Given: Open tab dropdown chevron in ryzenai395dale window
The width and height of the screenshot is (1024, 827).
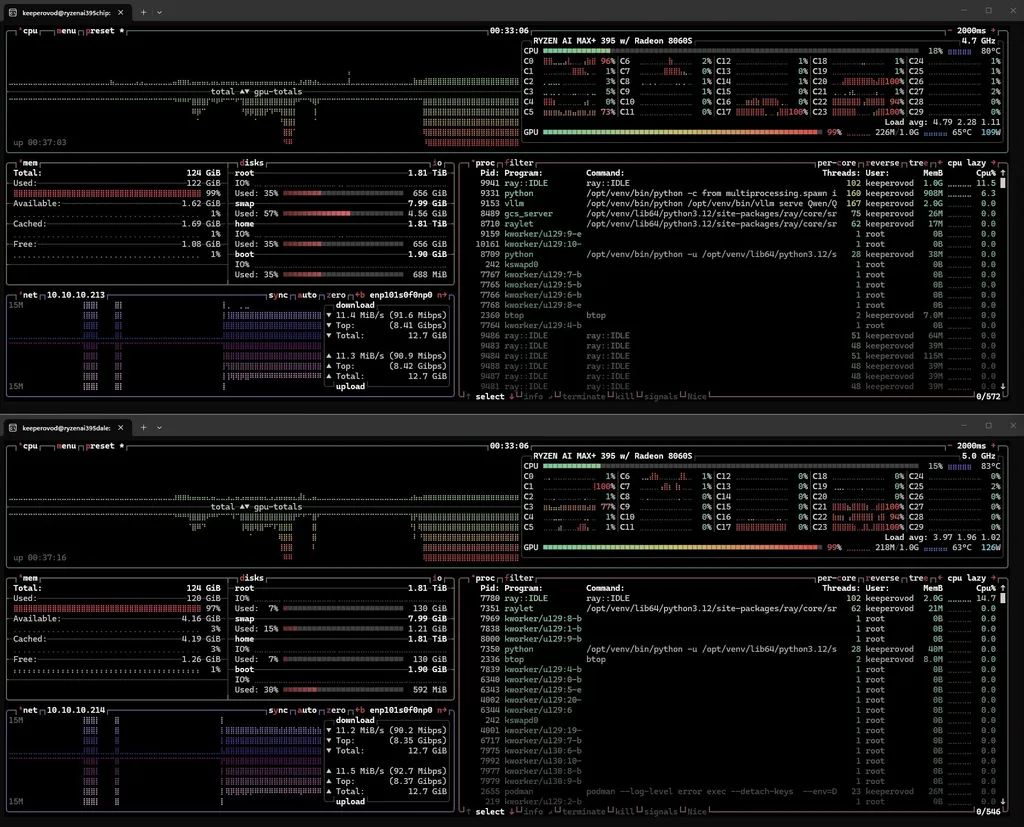Looking at the screenshot, I should 159,428.
